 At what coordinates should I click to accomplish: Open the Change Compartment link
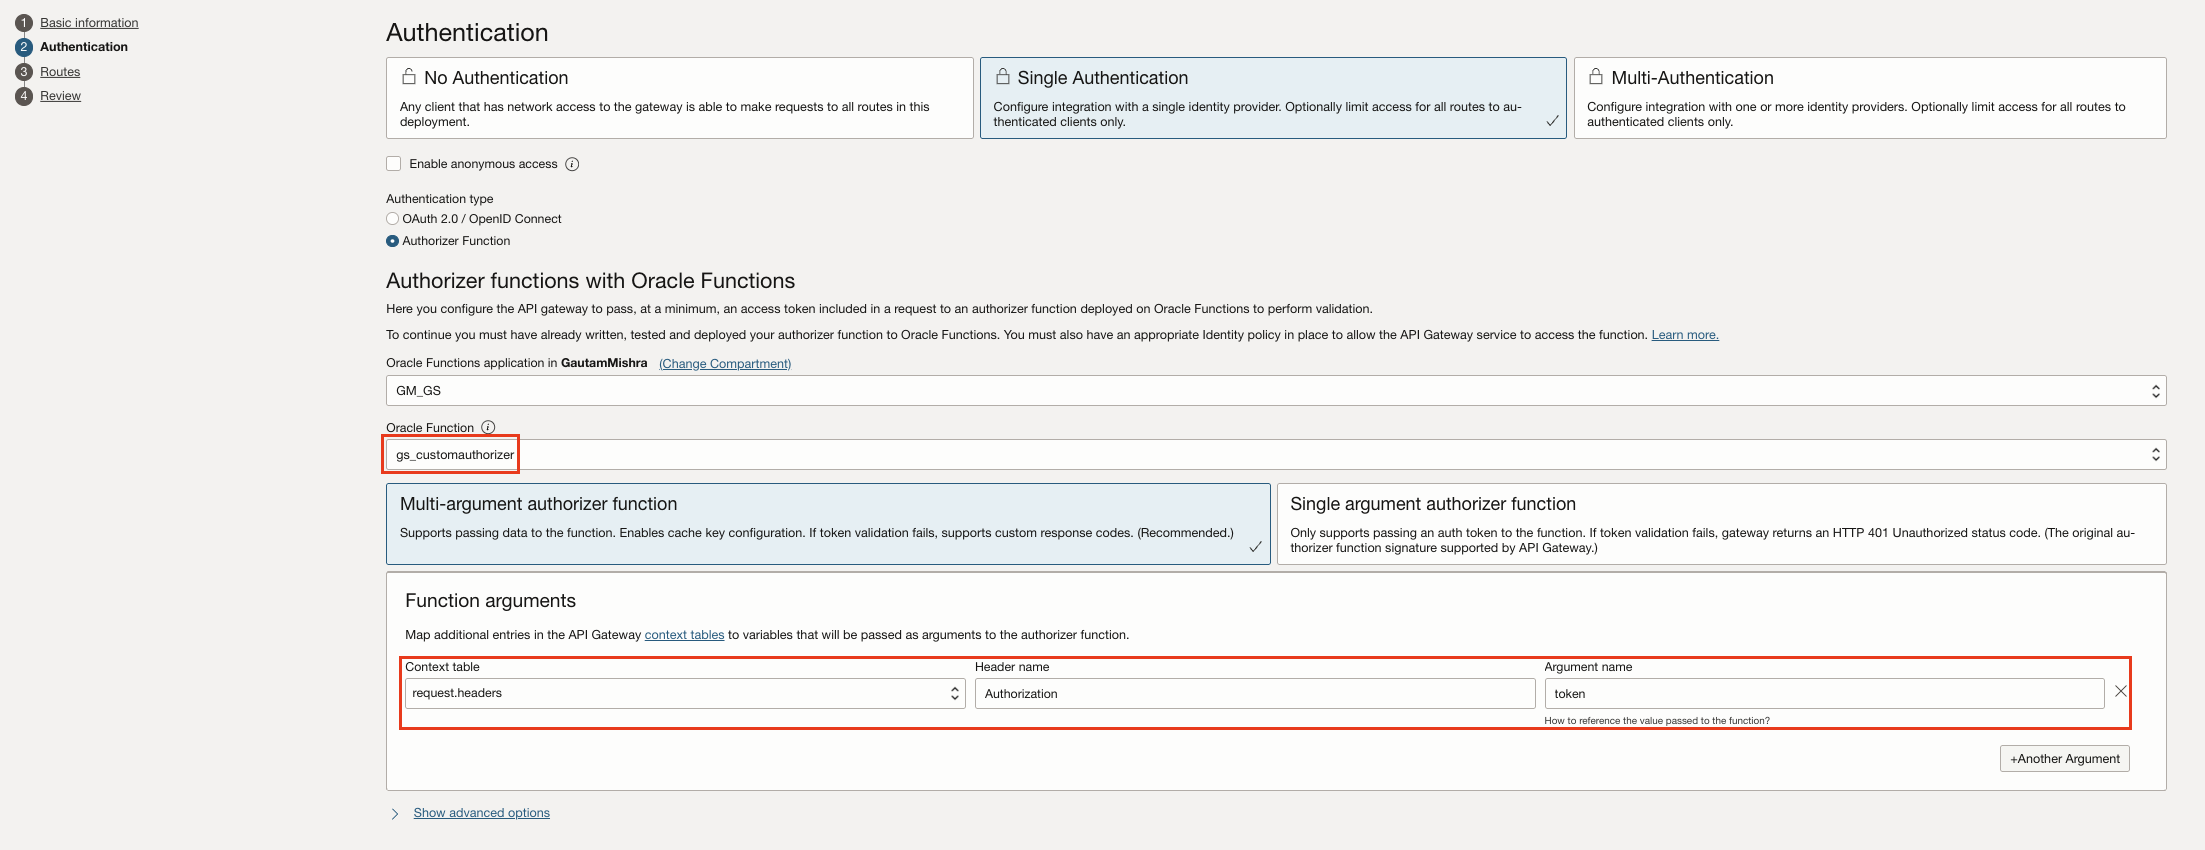724,364
